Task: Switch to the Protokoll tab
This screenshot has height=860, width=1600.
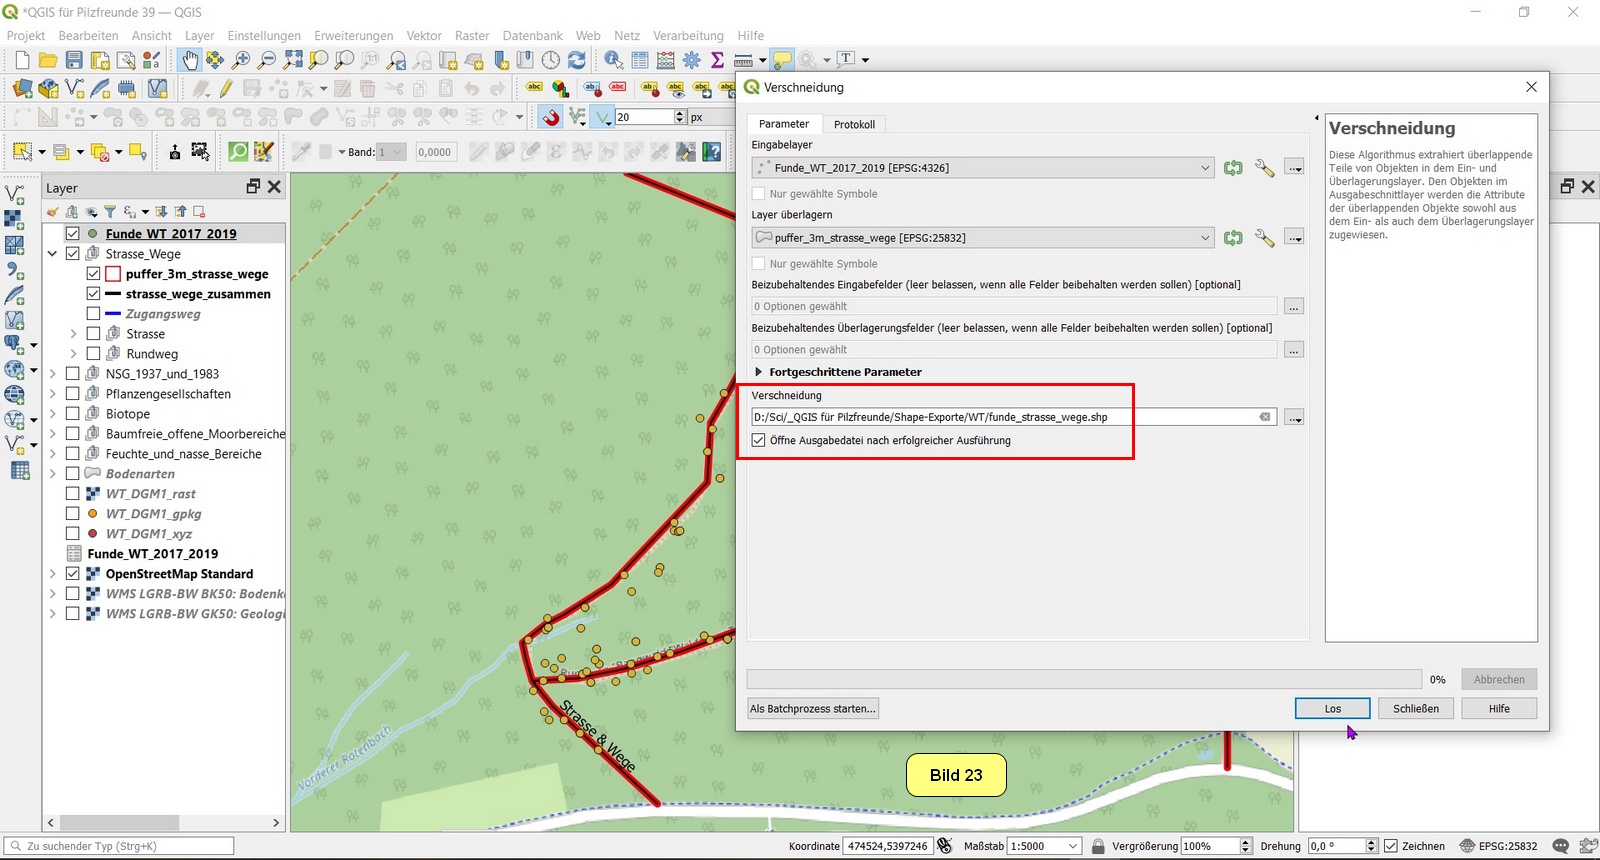Action: (854, 124)
